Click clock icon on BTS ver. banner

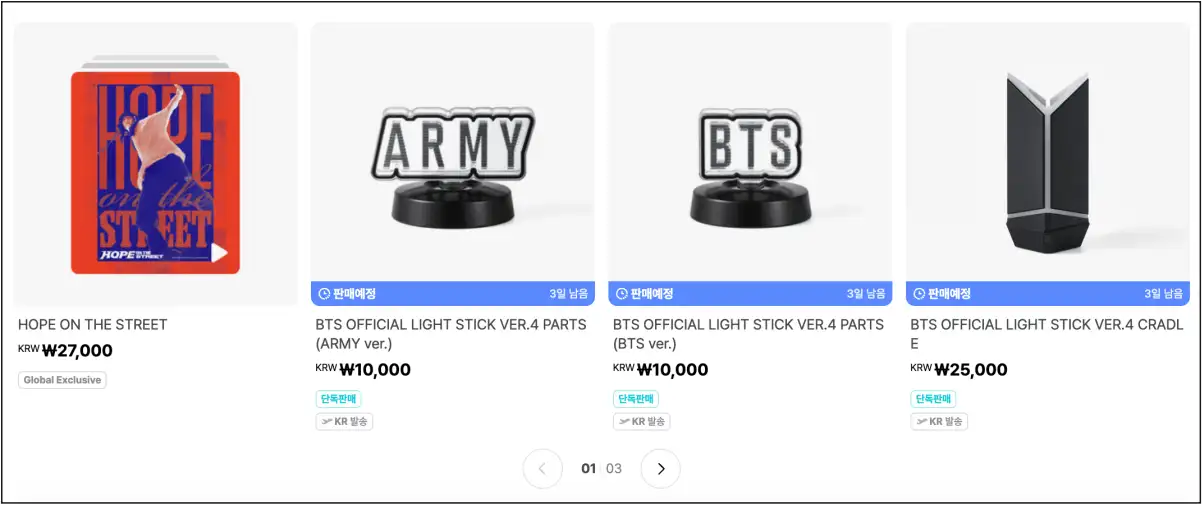coord(621,294)
